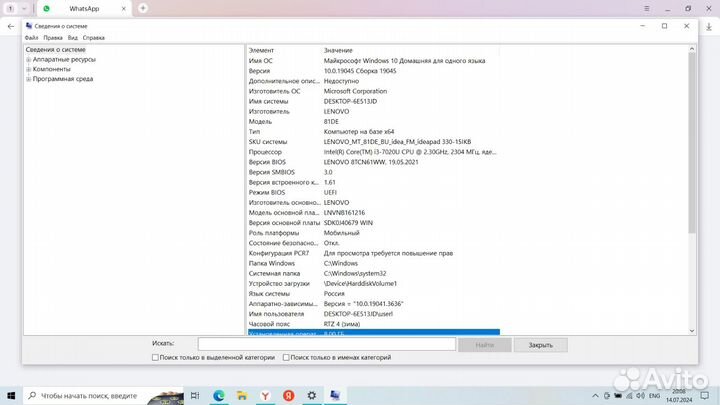Open the volume tray icon
This screenshot has height=405, width=720.
[641, 395]
